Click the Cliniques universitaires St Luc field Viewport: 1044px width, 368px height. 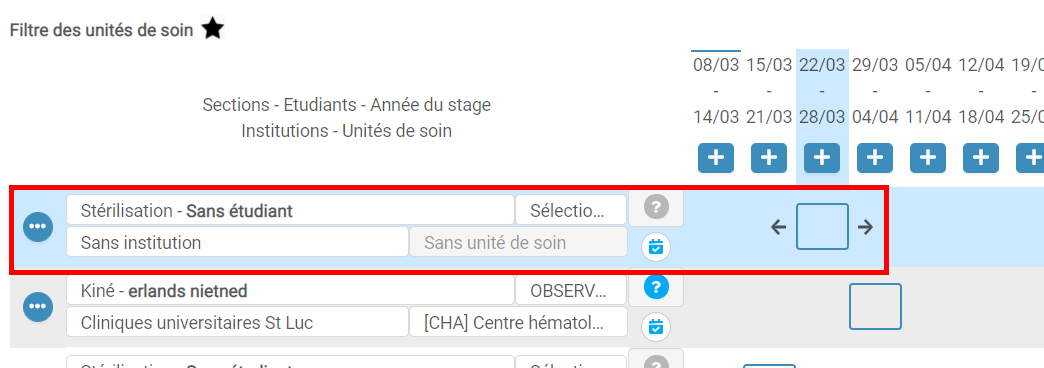point(237,322)
